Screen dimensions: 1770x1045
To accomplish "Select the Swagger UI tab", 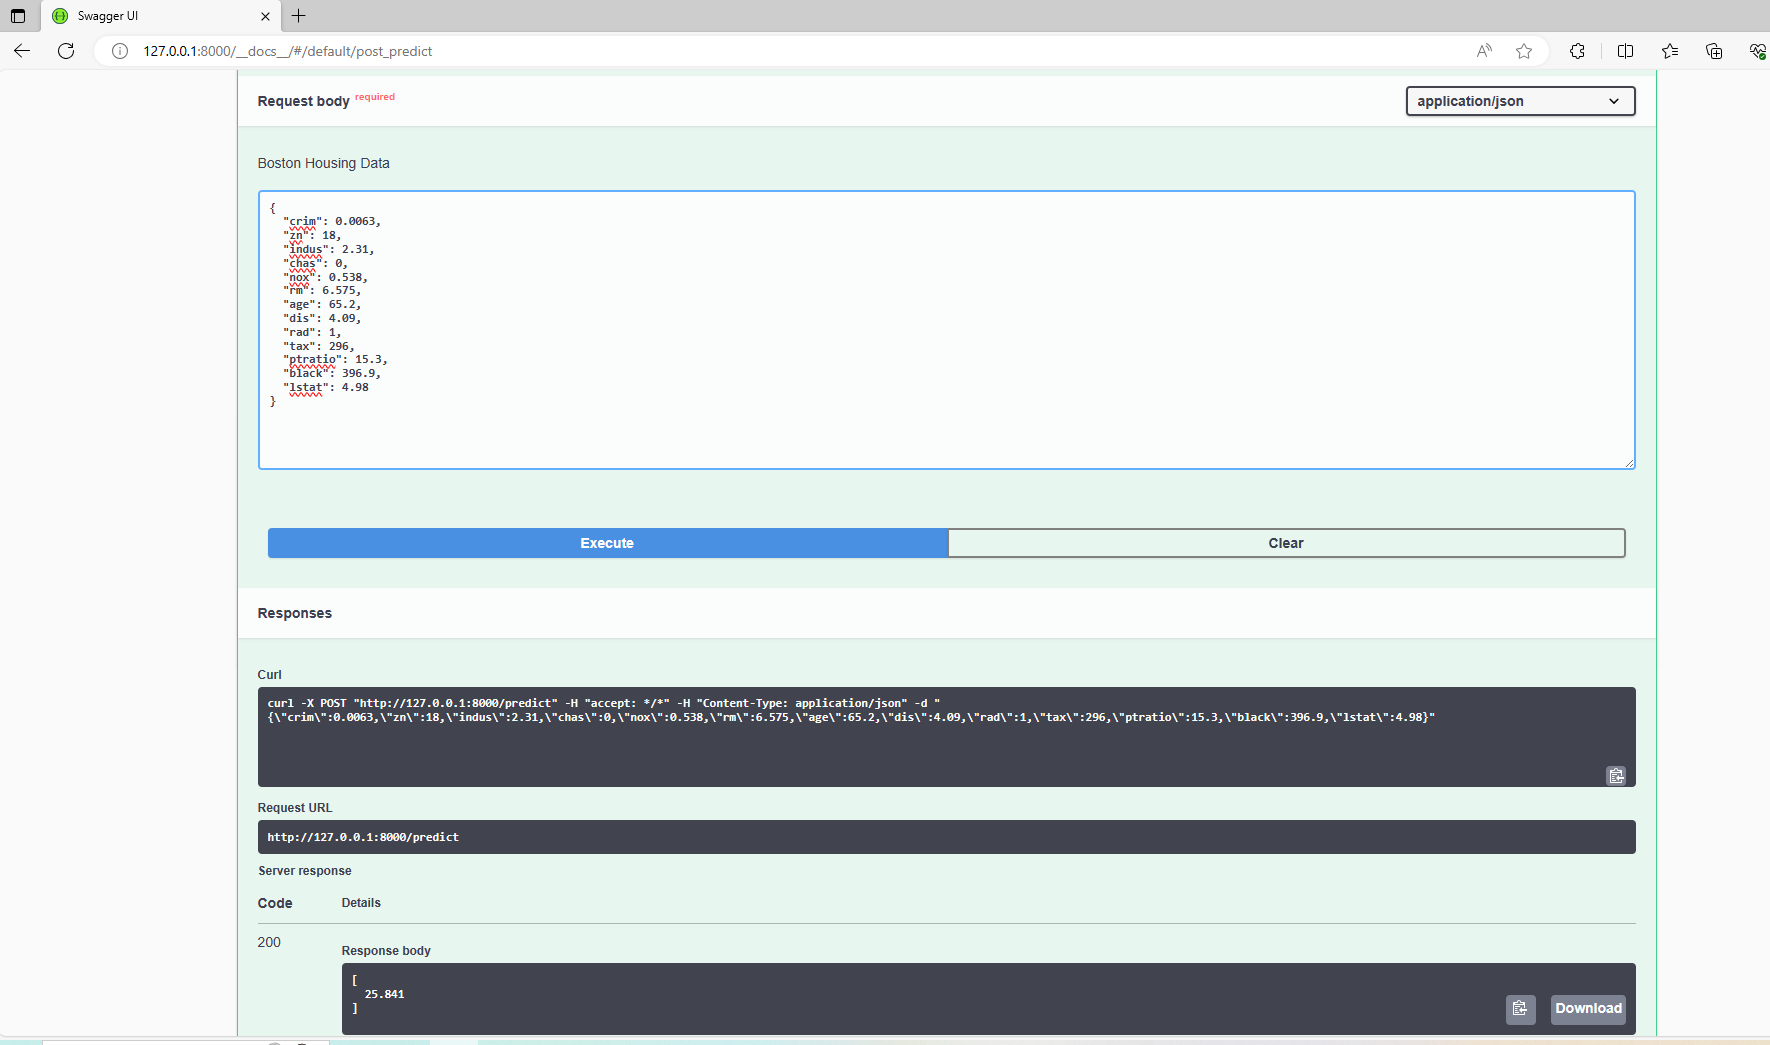I will click(x=150, y=16).
